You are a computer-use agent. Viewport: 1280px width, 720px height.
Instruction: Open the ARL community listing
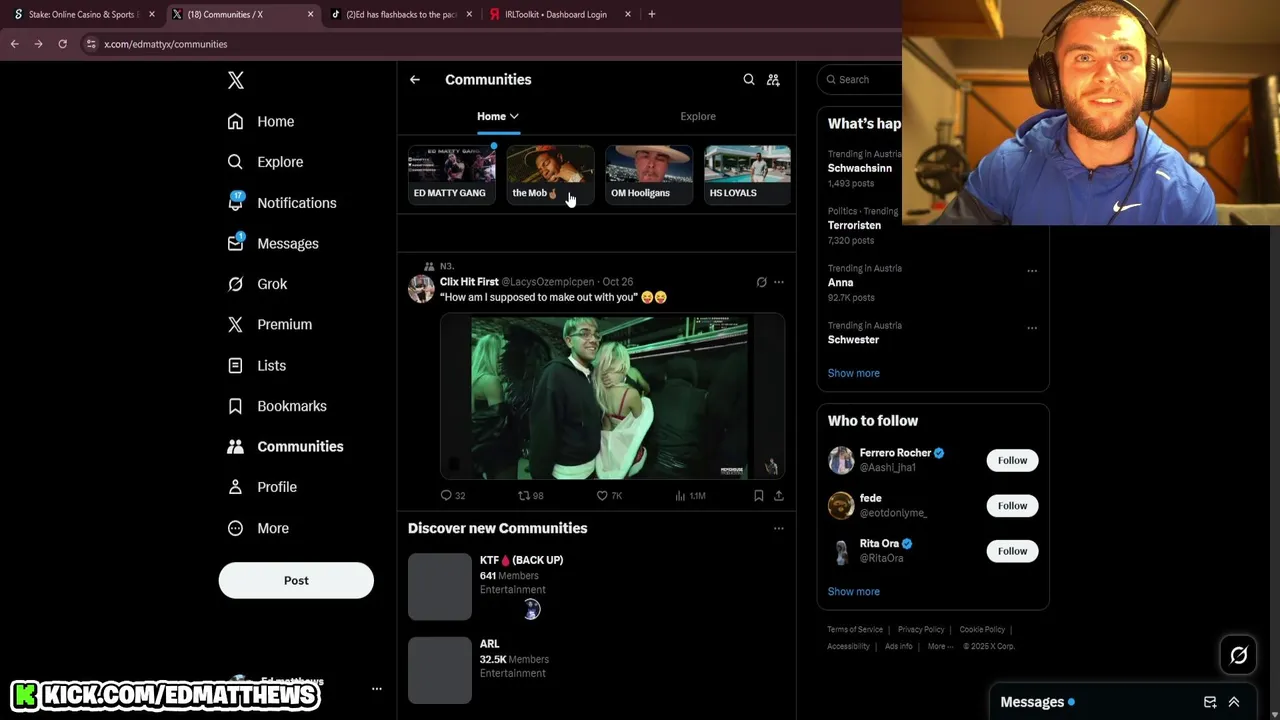596,670
